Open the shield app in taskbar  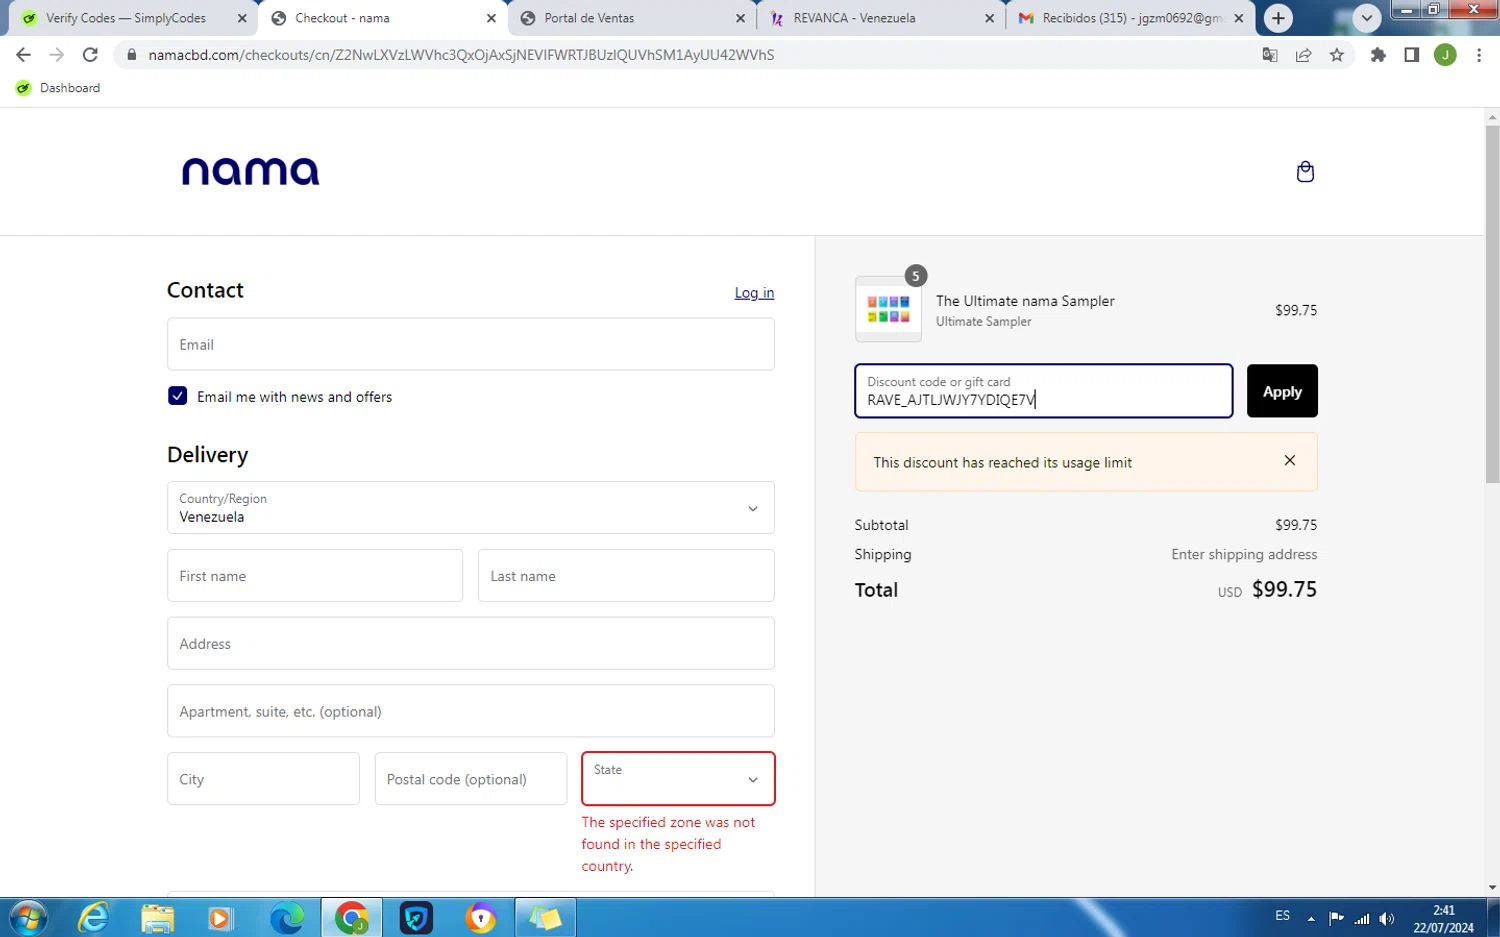[x=416, y=918]
